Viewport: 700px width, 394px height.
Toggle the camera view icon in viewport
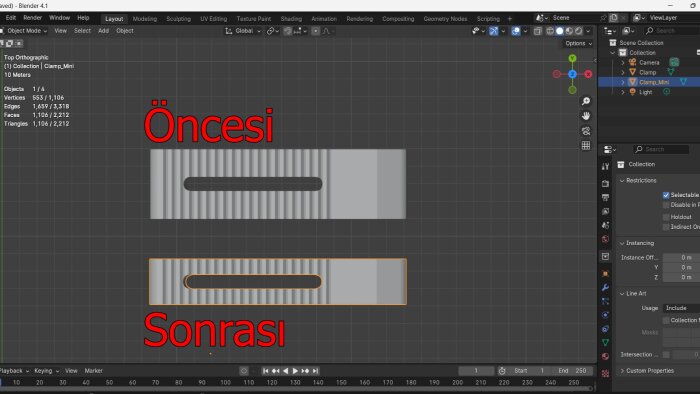point(586,131)
